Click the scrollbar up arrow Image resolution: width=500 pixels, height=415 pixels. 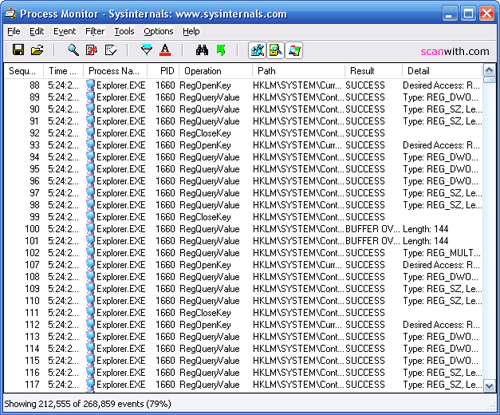pos(489,70)
